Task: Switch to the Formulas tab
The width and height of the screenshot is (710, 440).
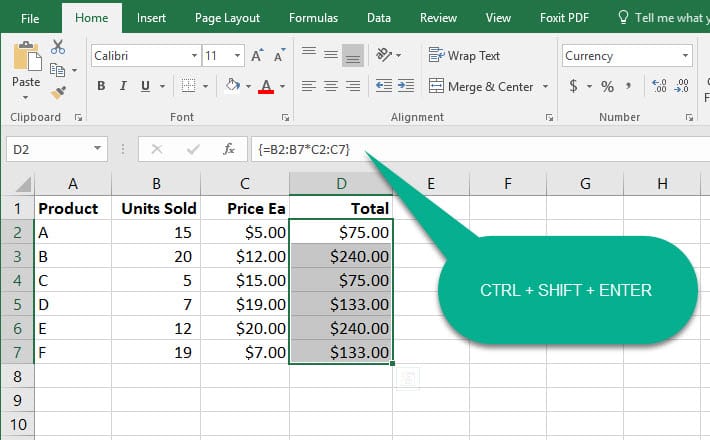Action: pyautogui.click(x=313, y=17)
